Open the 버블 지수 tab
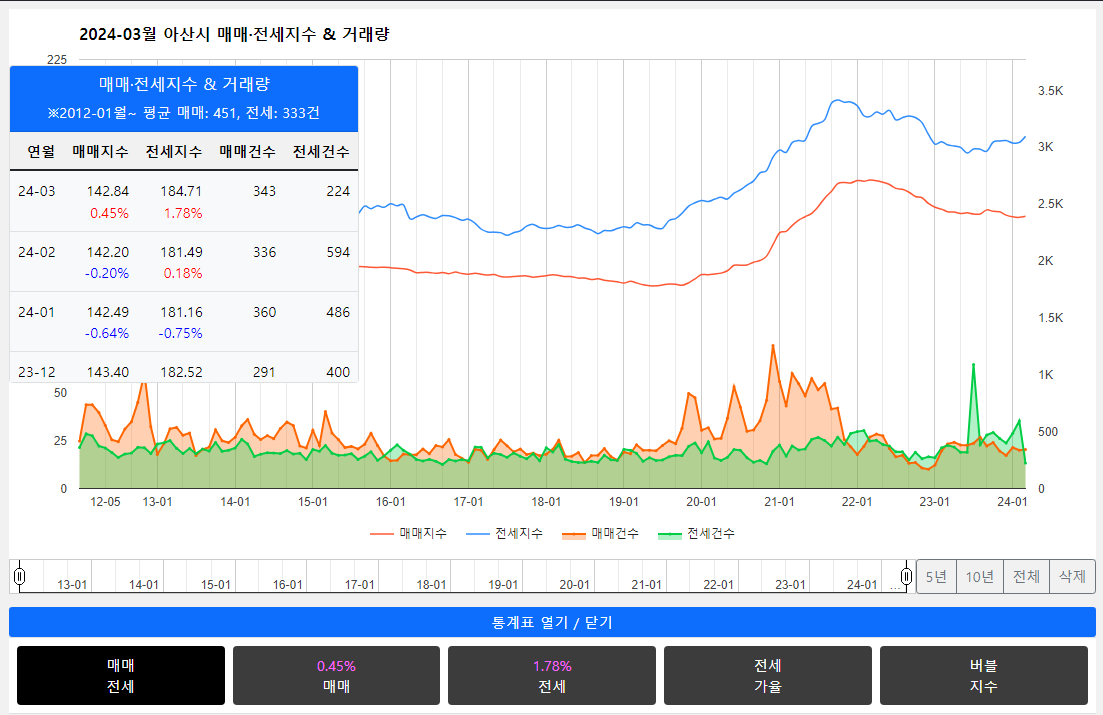This screenshot has height=715, width=1103. (983, 676)
